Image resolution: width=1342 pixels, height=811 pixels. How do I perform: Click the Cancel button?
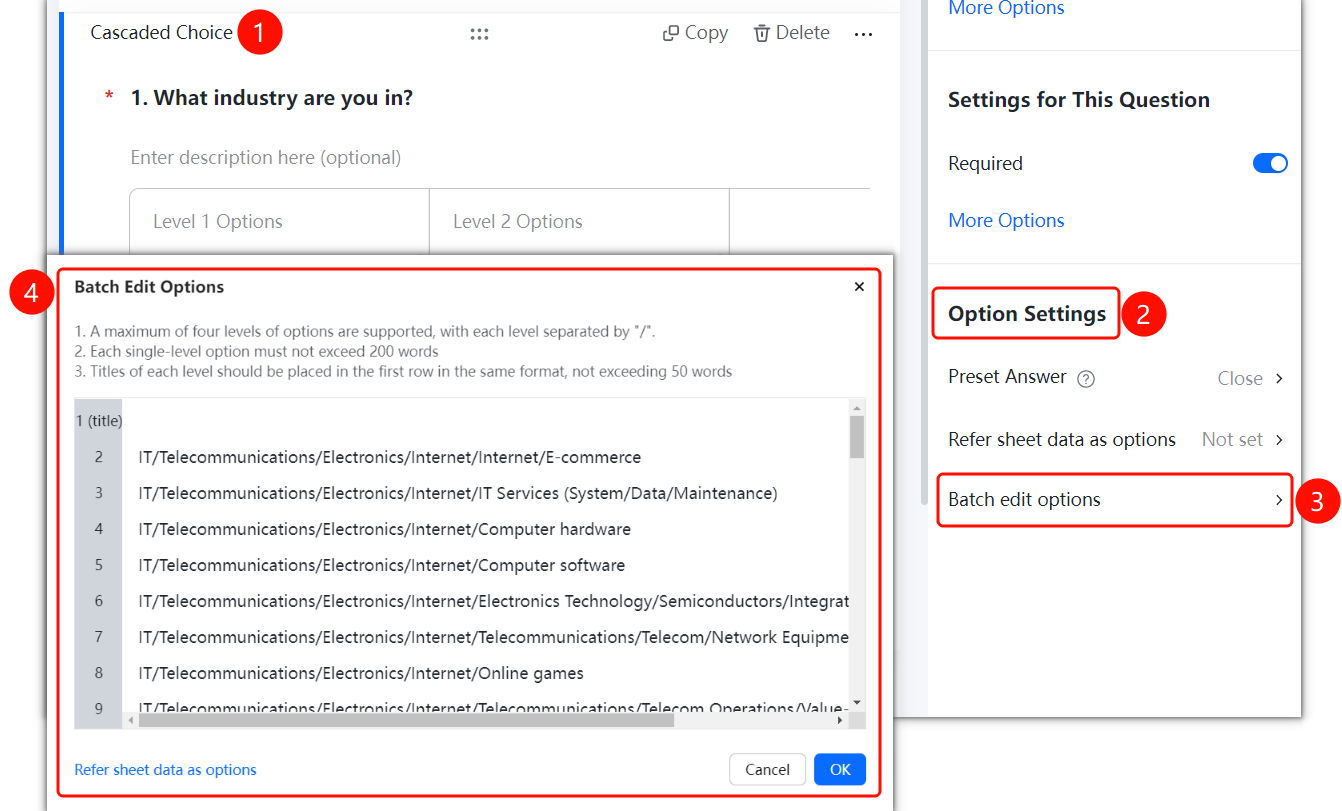(768, 769)
